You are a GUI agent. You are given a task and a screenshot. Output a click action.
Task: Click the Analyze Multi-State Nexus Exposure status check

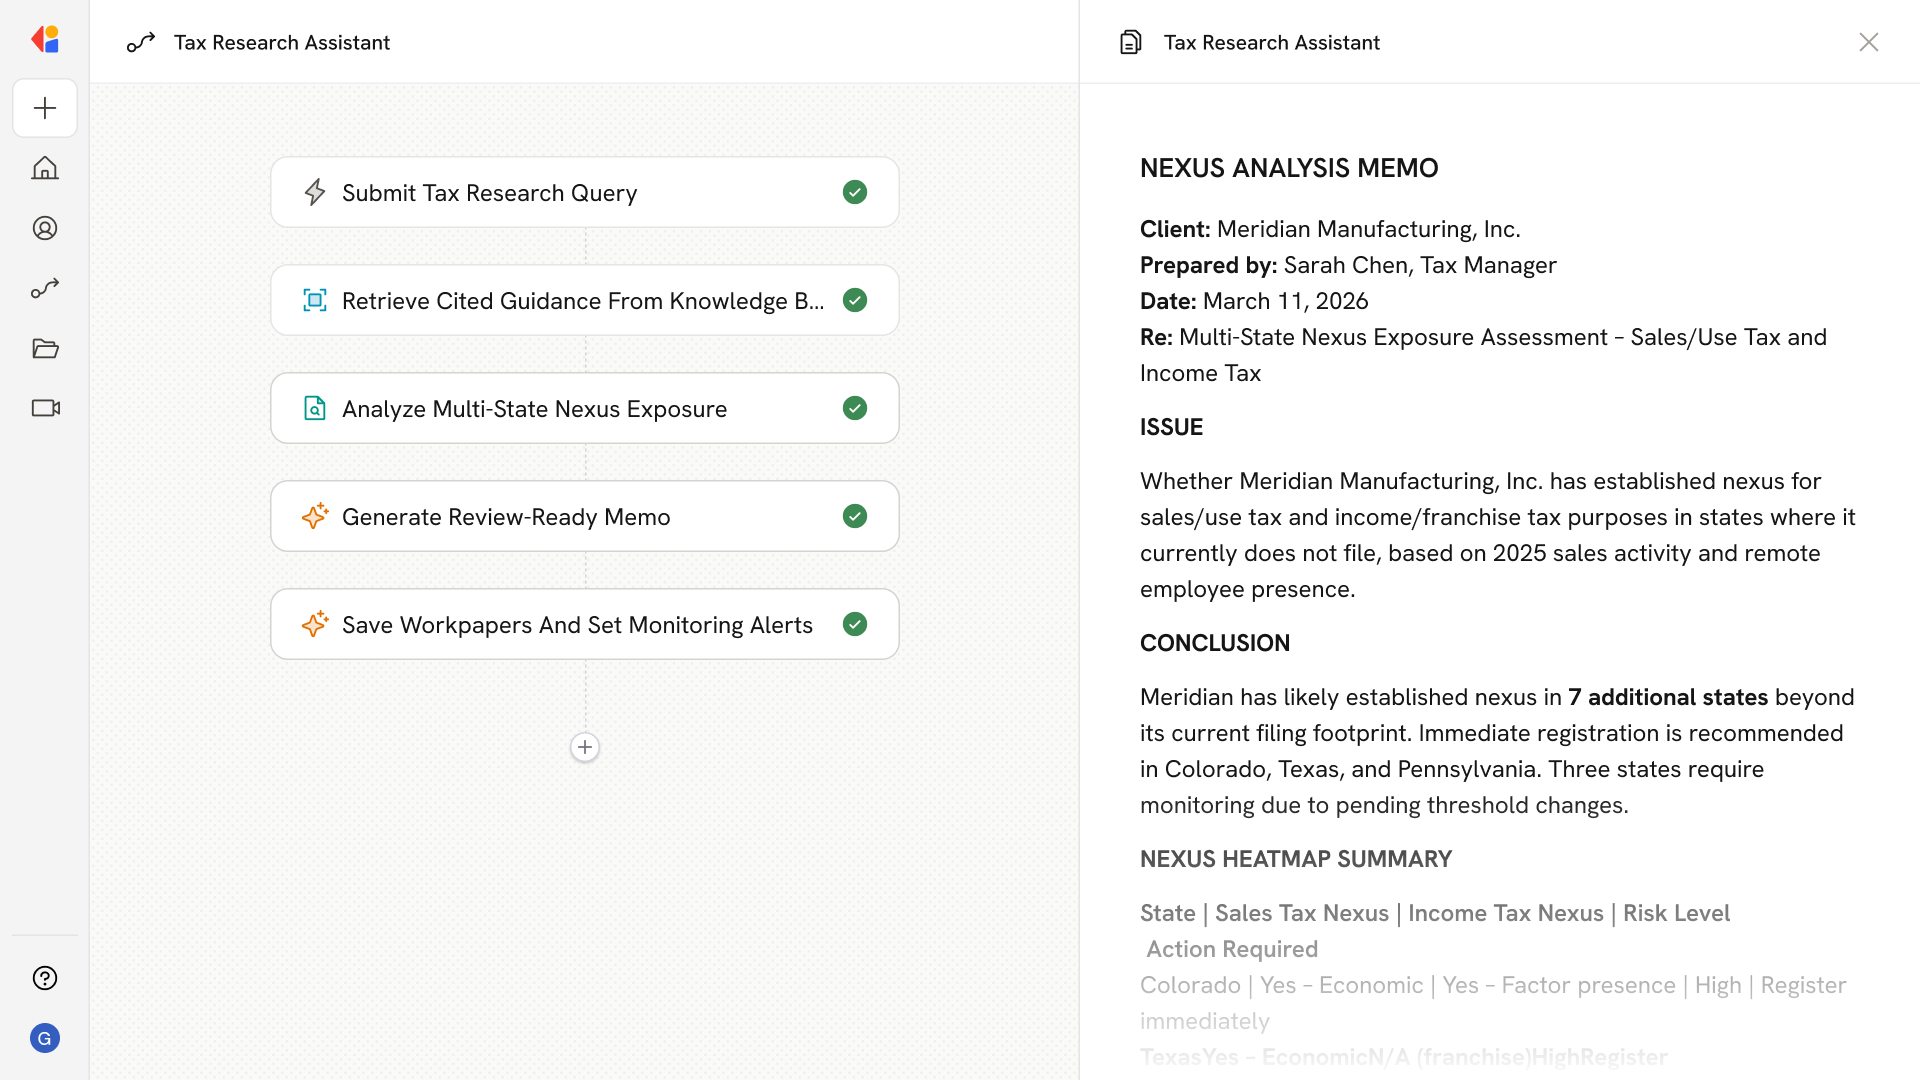(855, 408)
